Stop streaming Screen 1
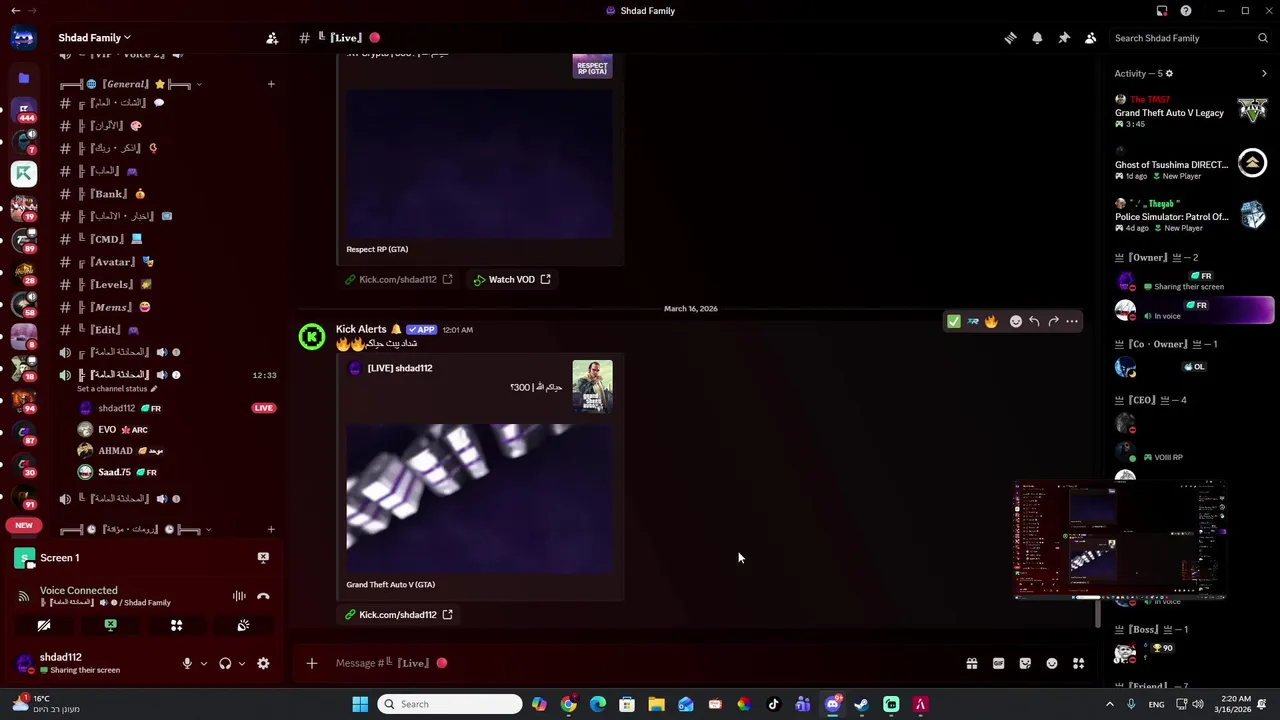The image size is (1280, 720). tap(263, 558)
